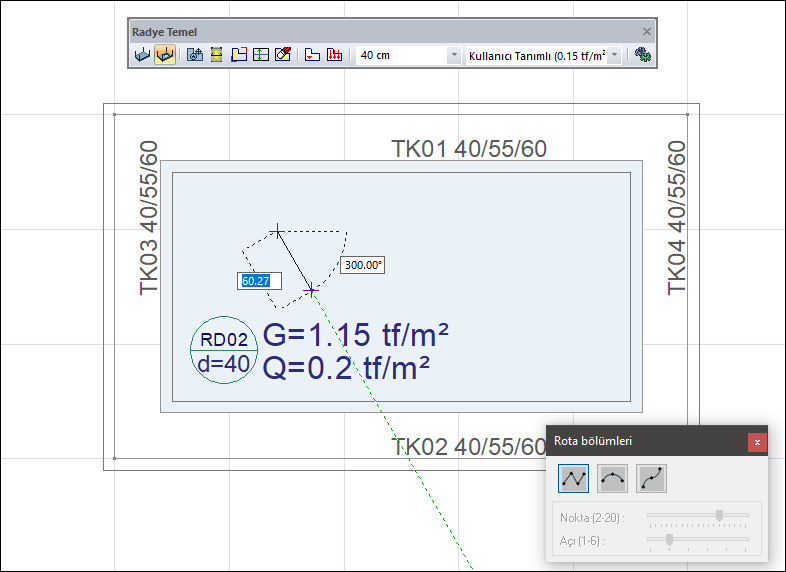Click the 300.00° angle value box
786x572 pixels.
coord(363,265)
